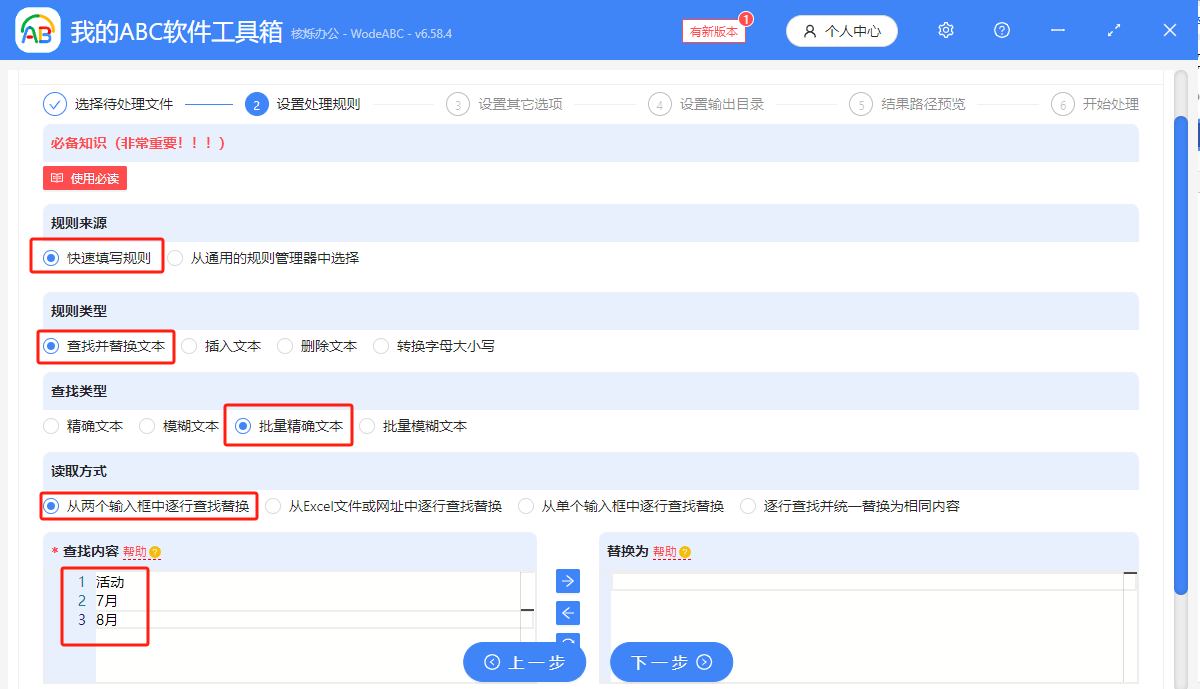The width and height of the screenshot is (1200, 689).
Task: Click the 上一步 button
Action: [x=524, y=662]
